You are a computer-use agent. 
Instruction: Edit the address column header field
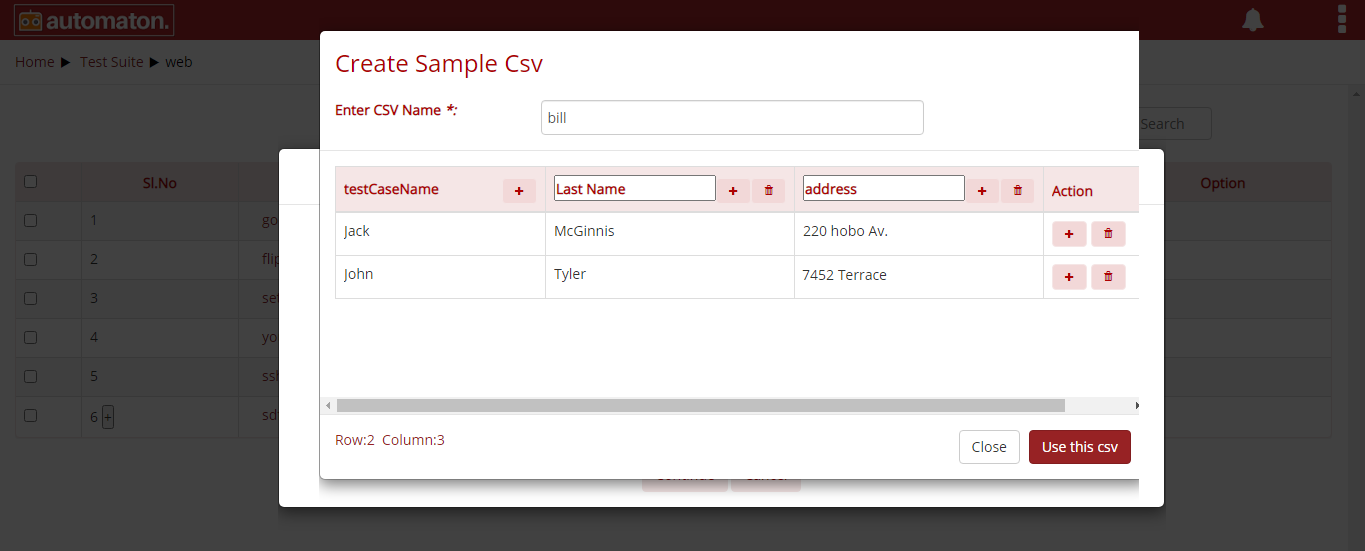[x=884, y=188]
